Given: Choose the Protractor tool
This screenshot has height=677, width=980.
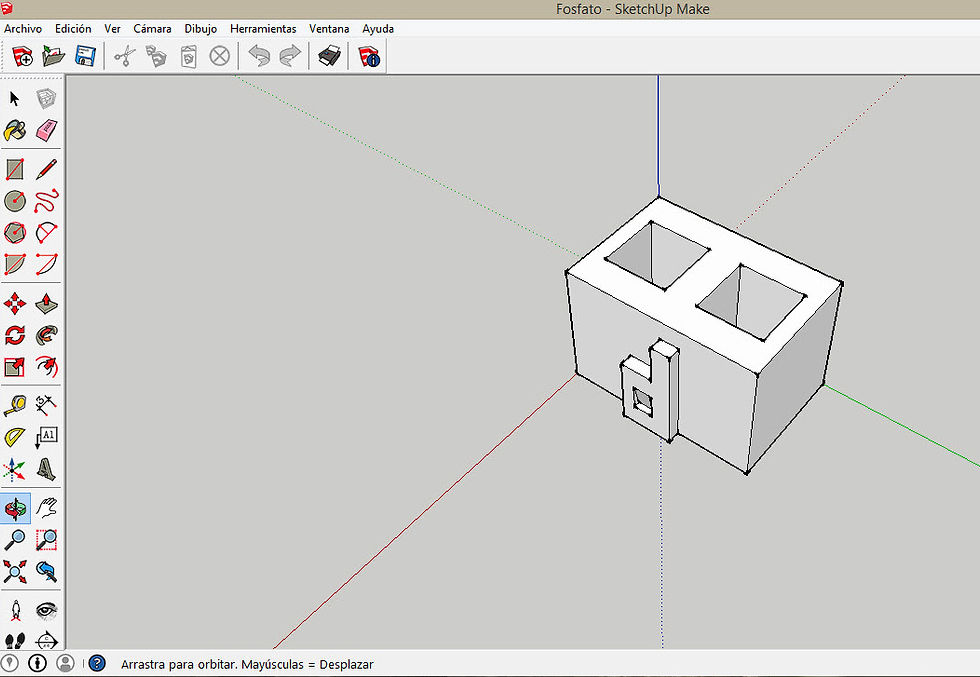Looking at the screenshot, I should [14, 437].
